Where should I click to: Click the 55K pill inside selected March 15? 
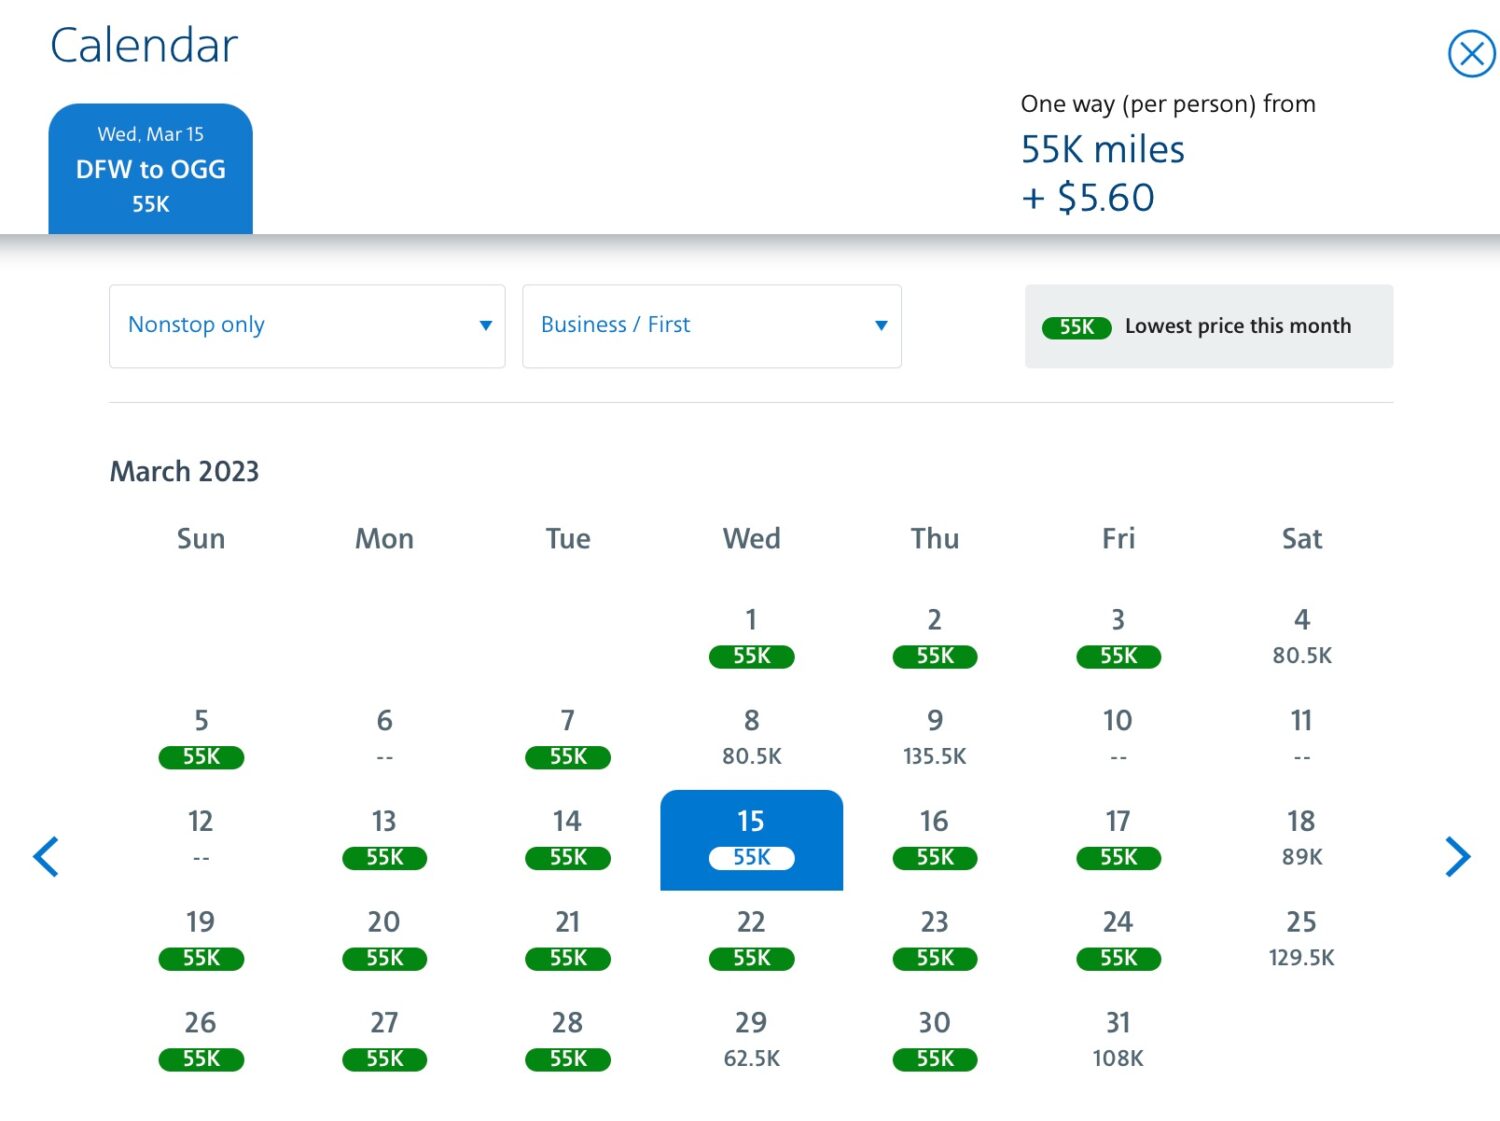pyautogui.click(x=751, y=858)
